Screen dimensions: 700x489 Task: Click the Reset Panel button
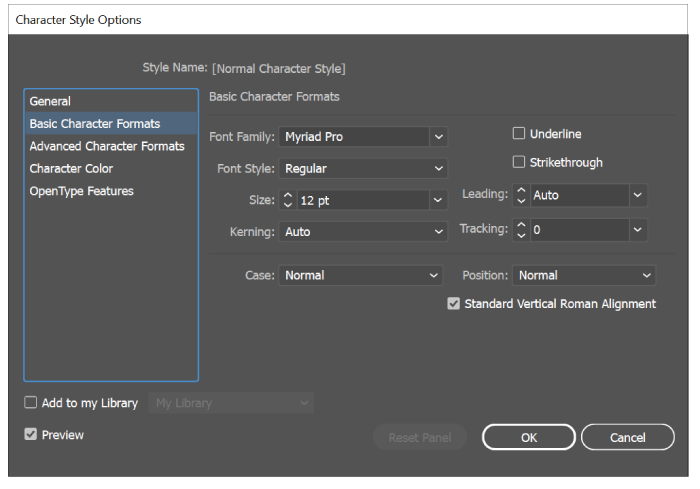[x=420, y=437]
